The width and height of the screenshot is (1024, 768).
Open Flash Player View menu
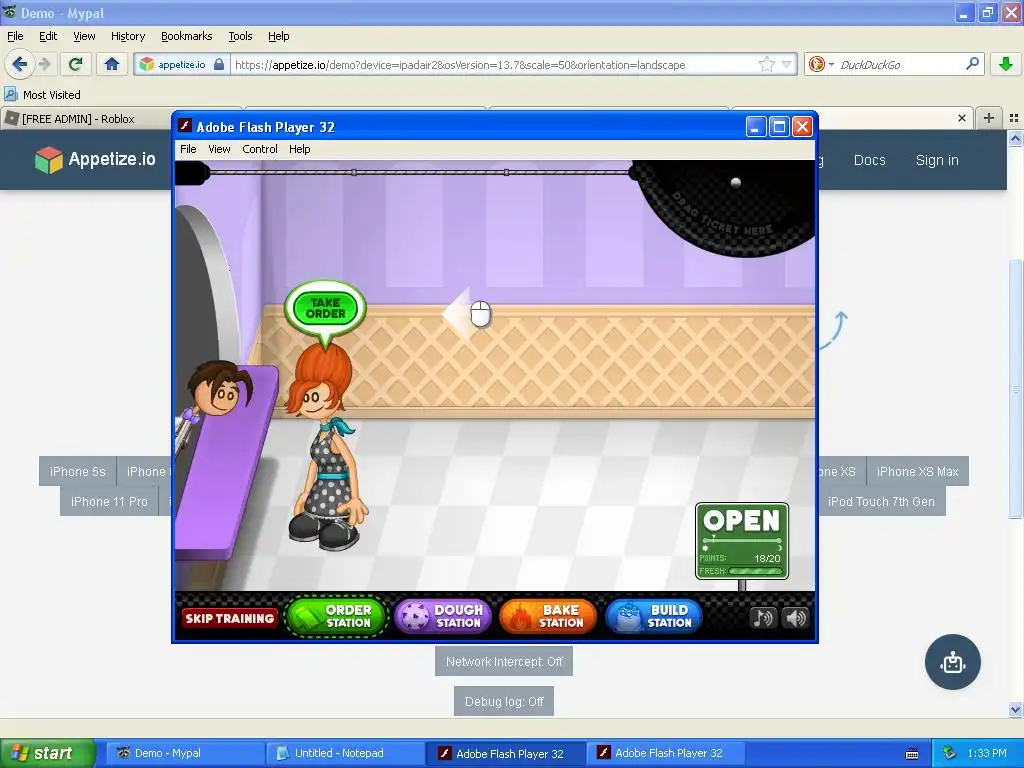coord(219,149)
